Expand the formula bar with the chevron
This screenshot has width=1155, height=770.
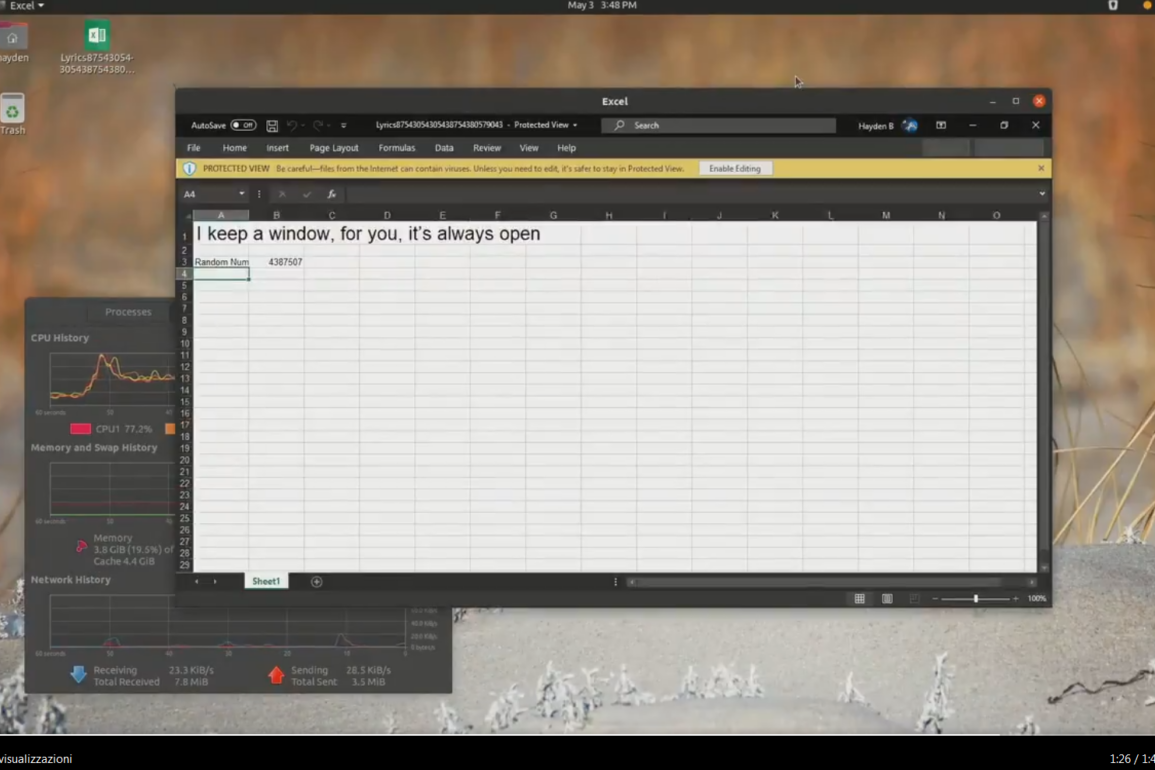1042,194
